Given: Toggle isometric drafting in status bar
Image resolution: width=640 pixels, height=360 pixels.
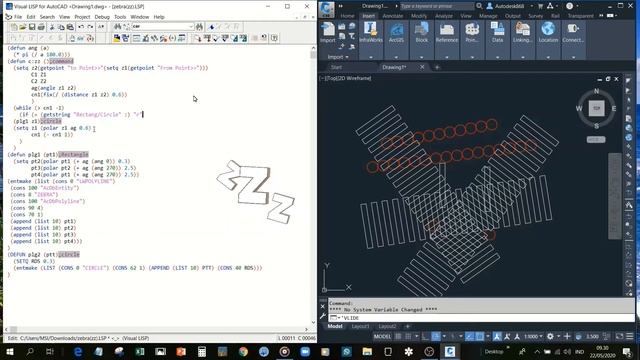Looking at the screenshot, I should [453, 336].
